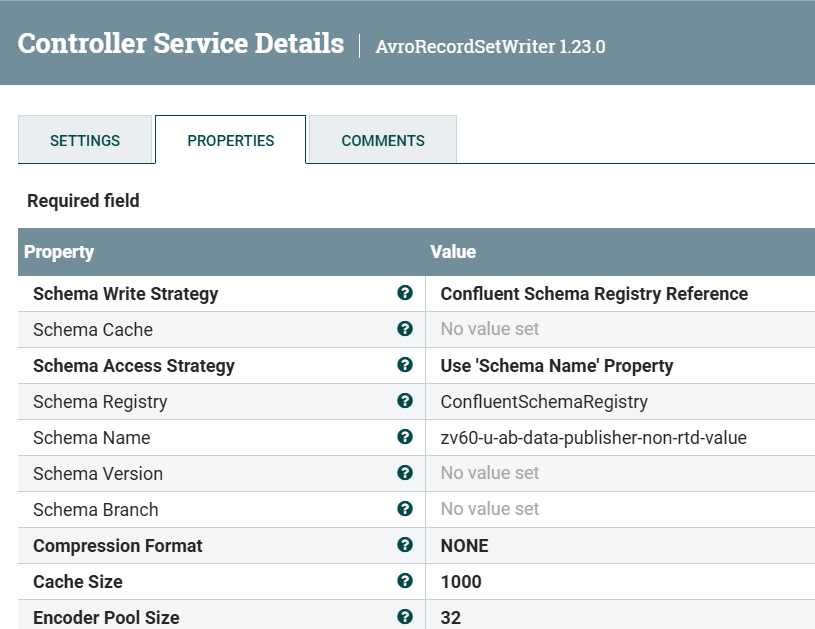Open Schema Access Strategy value dropdown

(620, 365)
